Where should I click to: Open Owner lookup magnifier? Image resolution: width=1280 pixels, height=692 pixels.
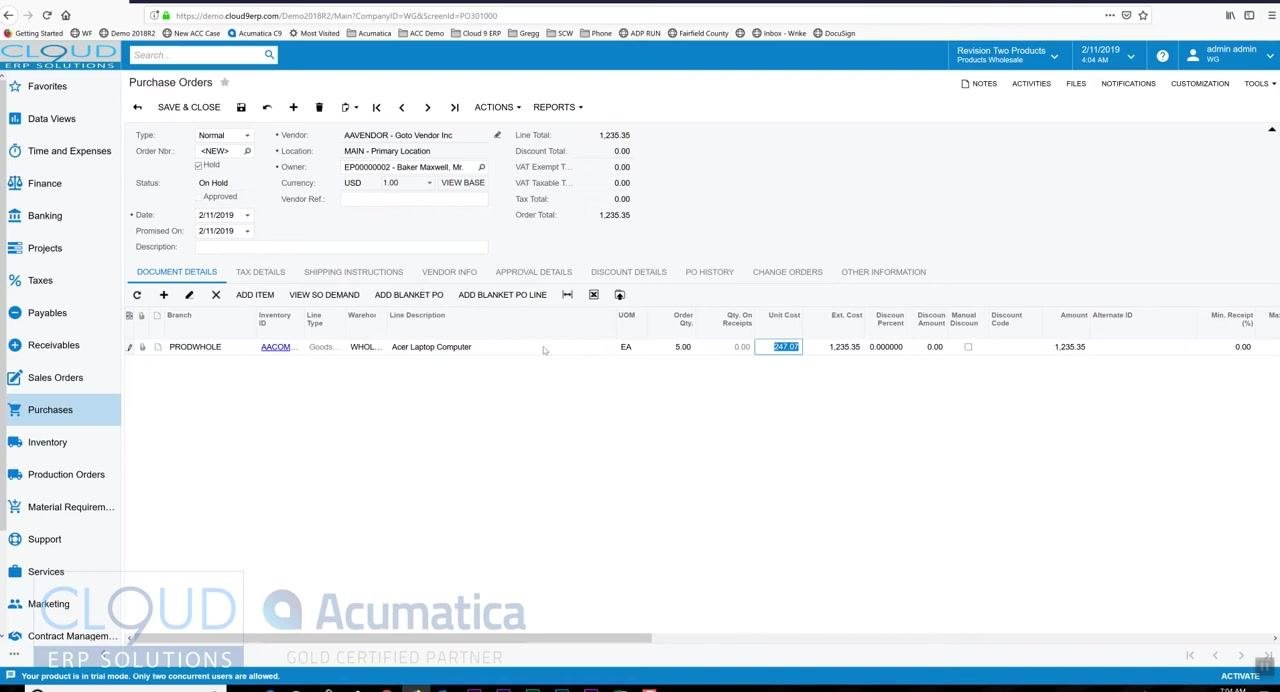click(x=481, y=167)
